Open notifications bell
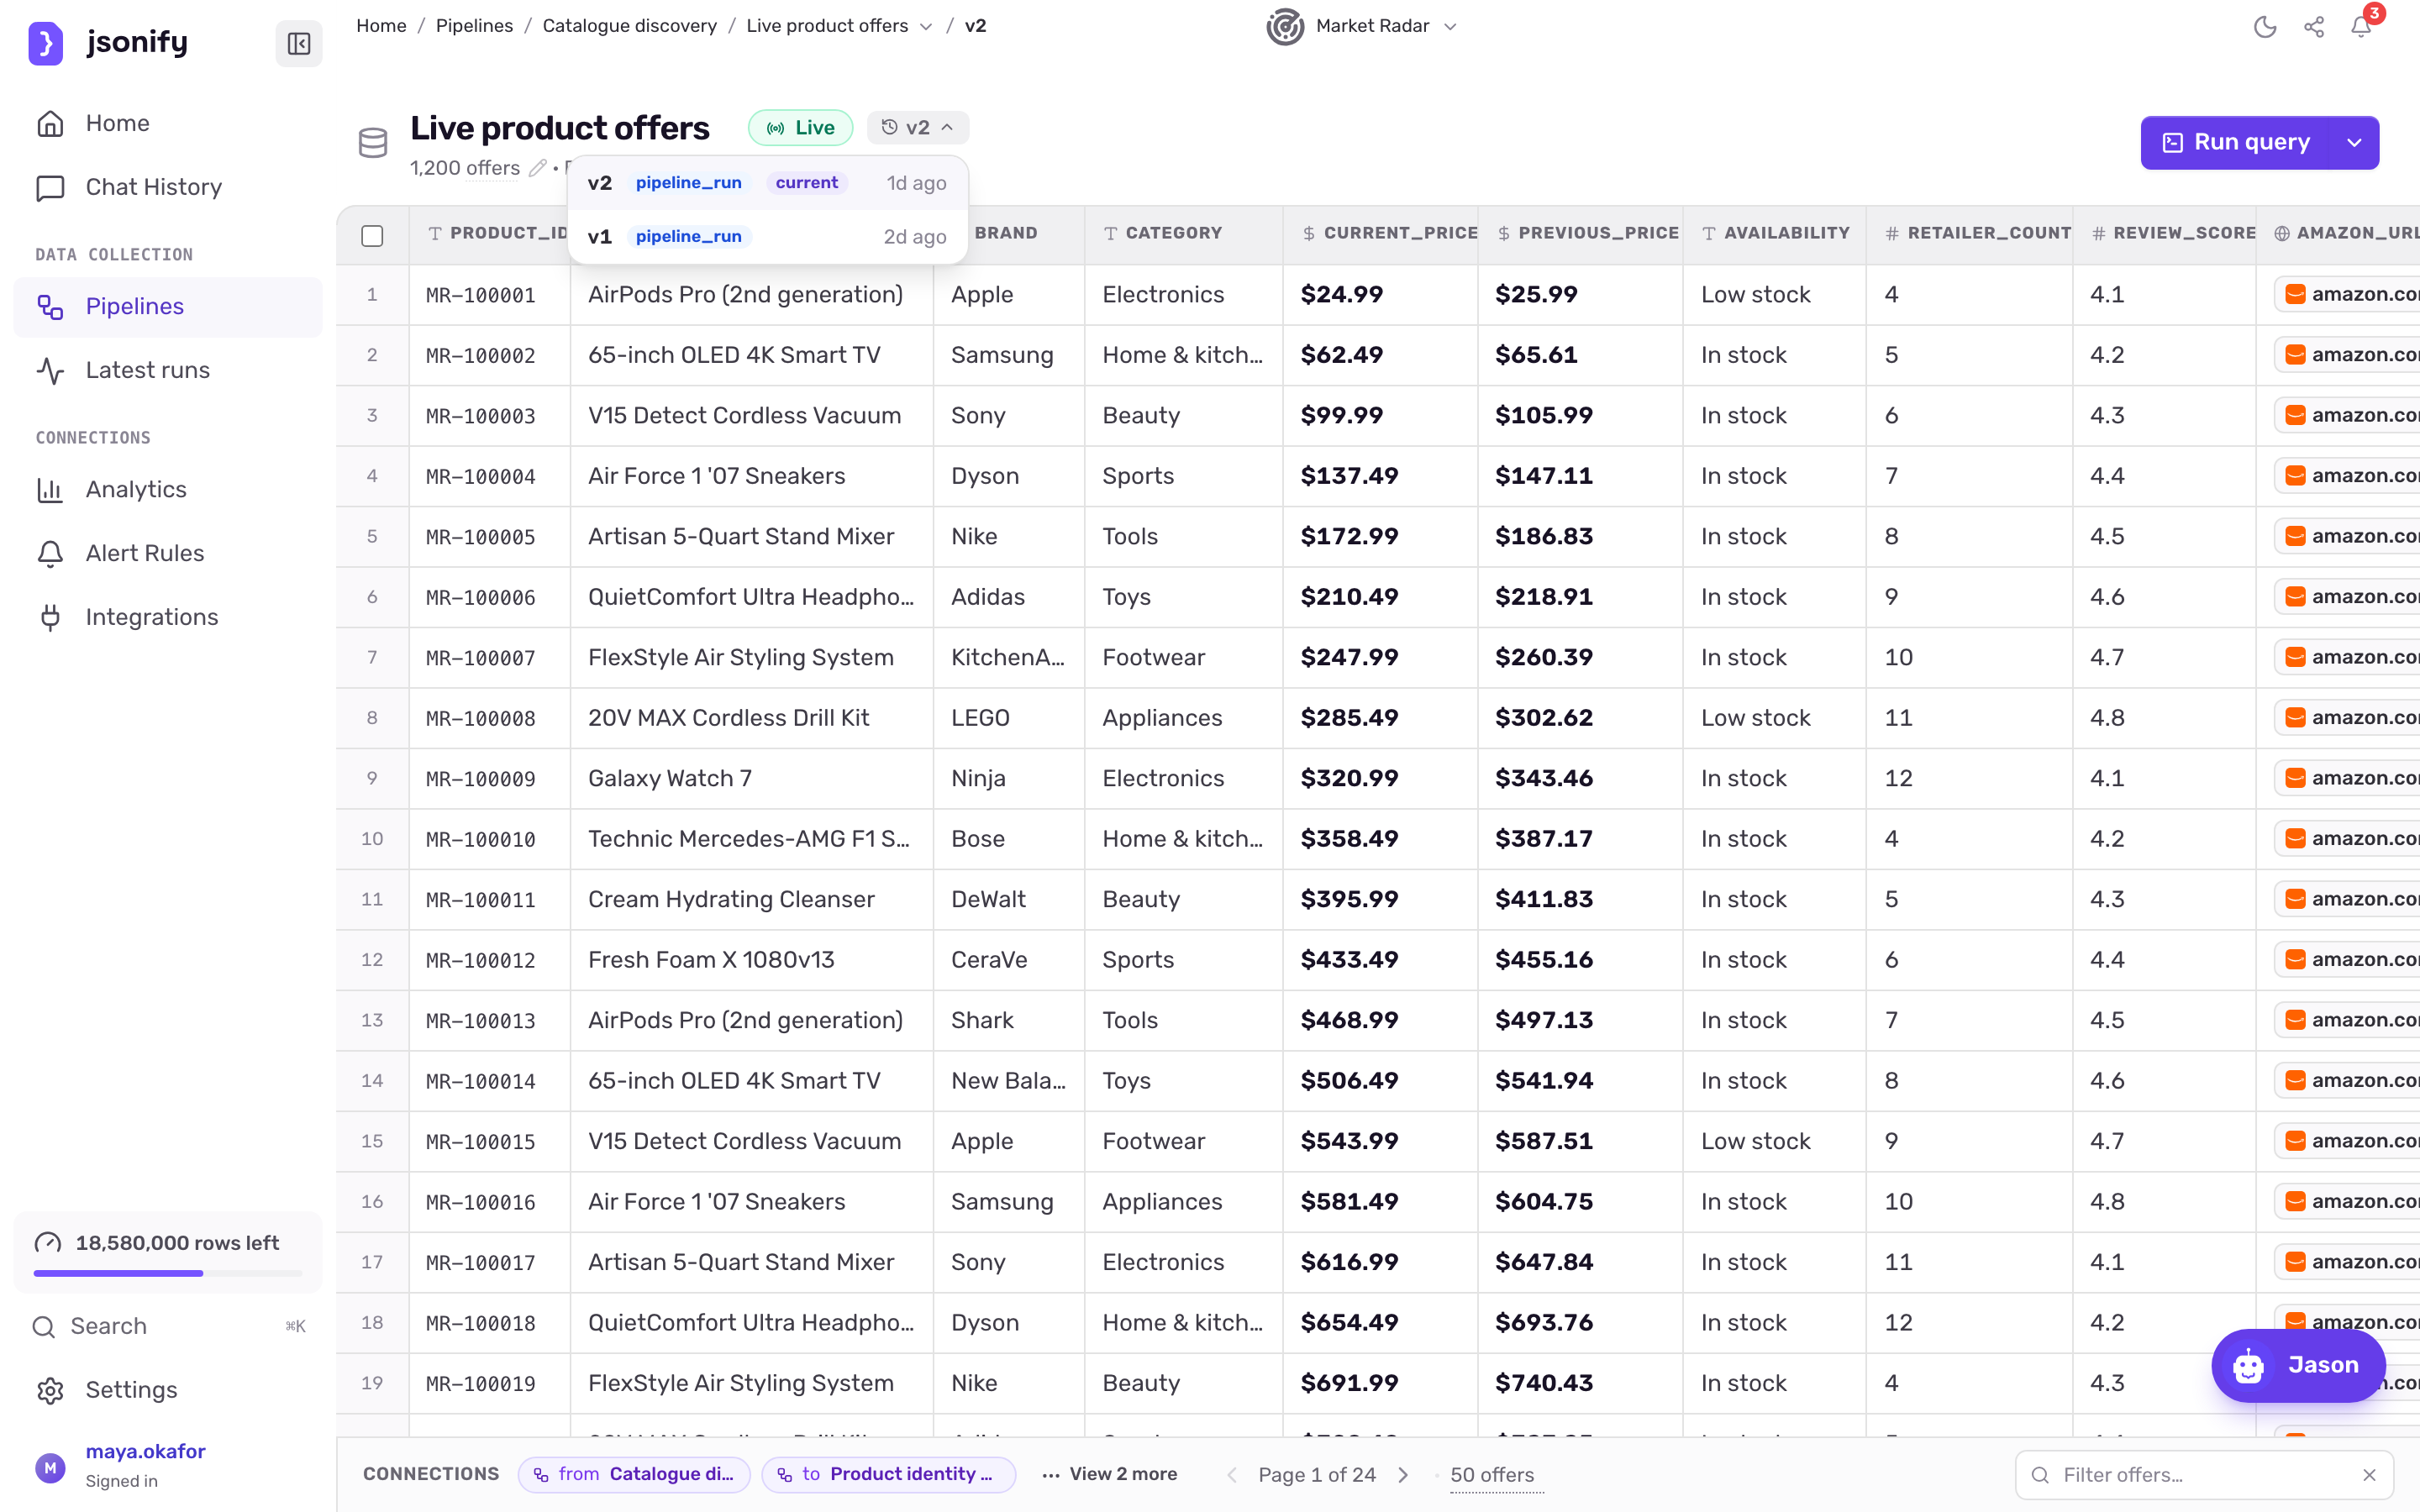Image resolution: width=2420 pixels, height=1512 pixels. coord(2362,27)
